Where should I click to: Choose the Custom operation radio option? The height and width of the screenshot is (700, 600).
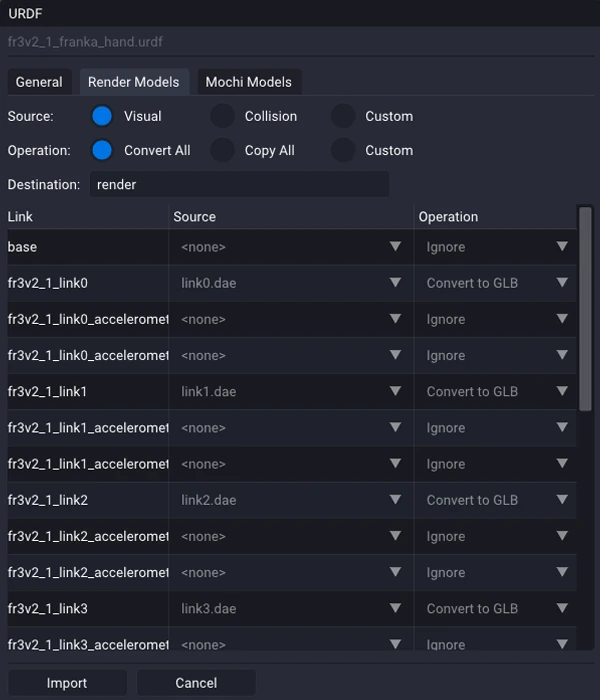(x=343, y=150)
